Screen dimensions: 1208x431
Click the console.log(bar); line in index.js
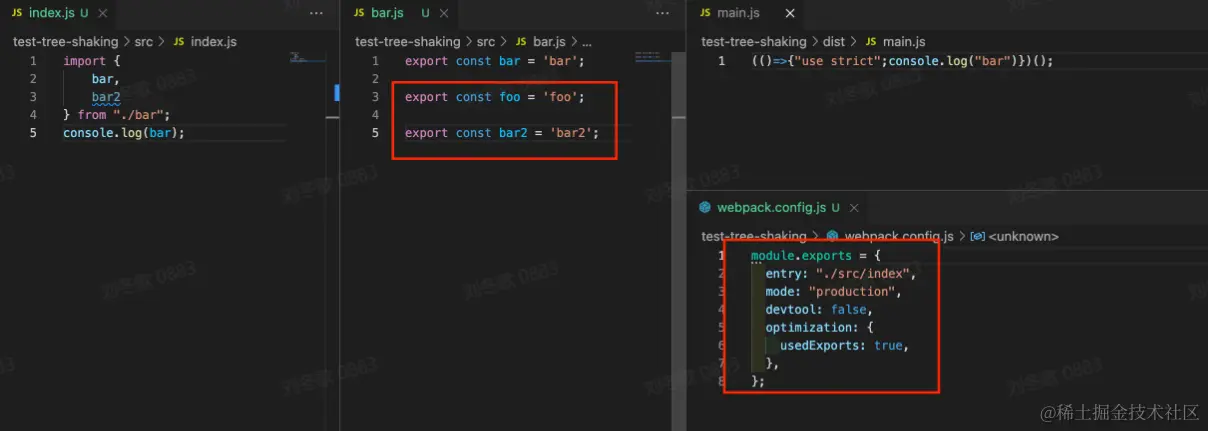pos(124,133)
